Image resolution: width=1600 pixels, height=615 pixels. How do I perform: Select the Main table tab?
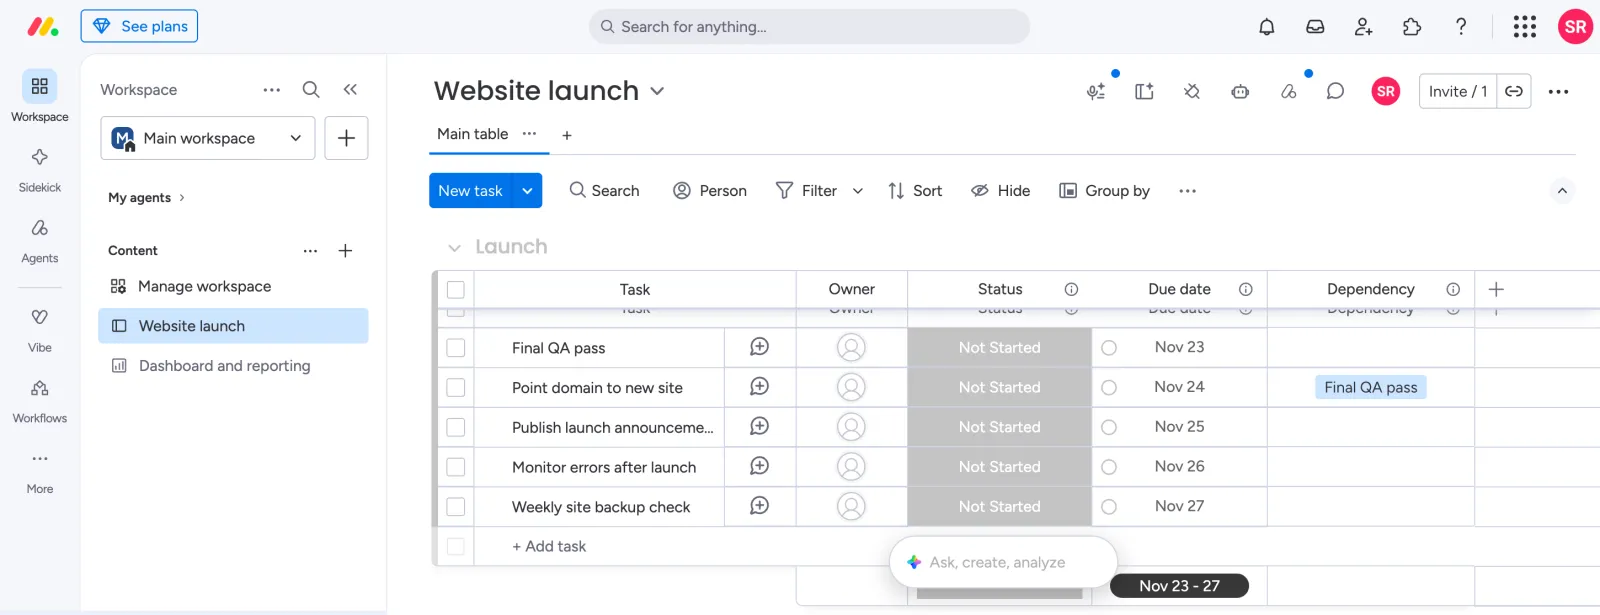[x=472, y=134]
